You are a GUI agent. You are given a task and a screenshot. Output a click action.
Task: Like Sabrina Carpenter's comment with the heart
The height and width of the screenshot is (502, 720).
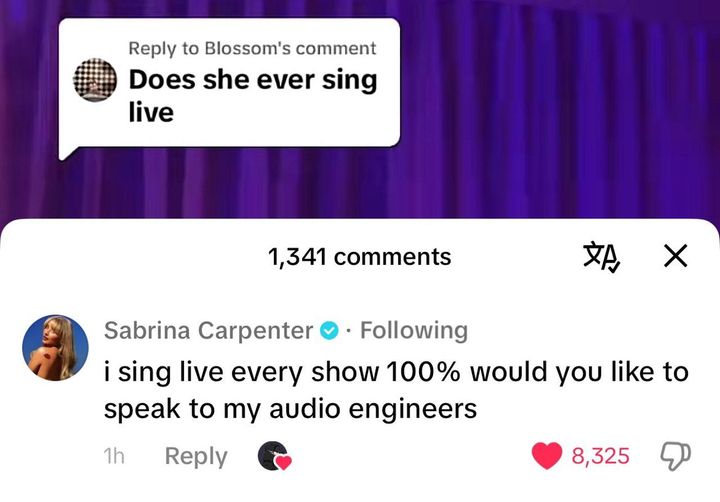pos(546,456)
